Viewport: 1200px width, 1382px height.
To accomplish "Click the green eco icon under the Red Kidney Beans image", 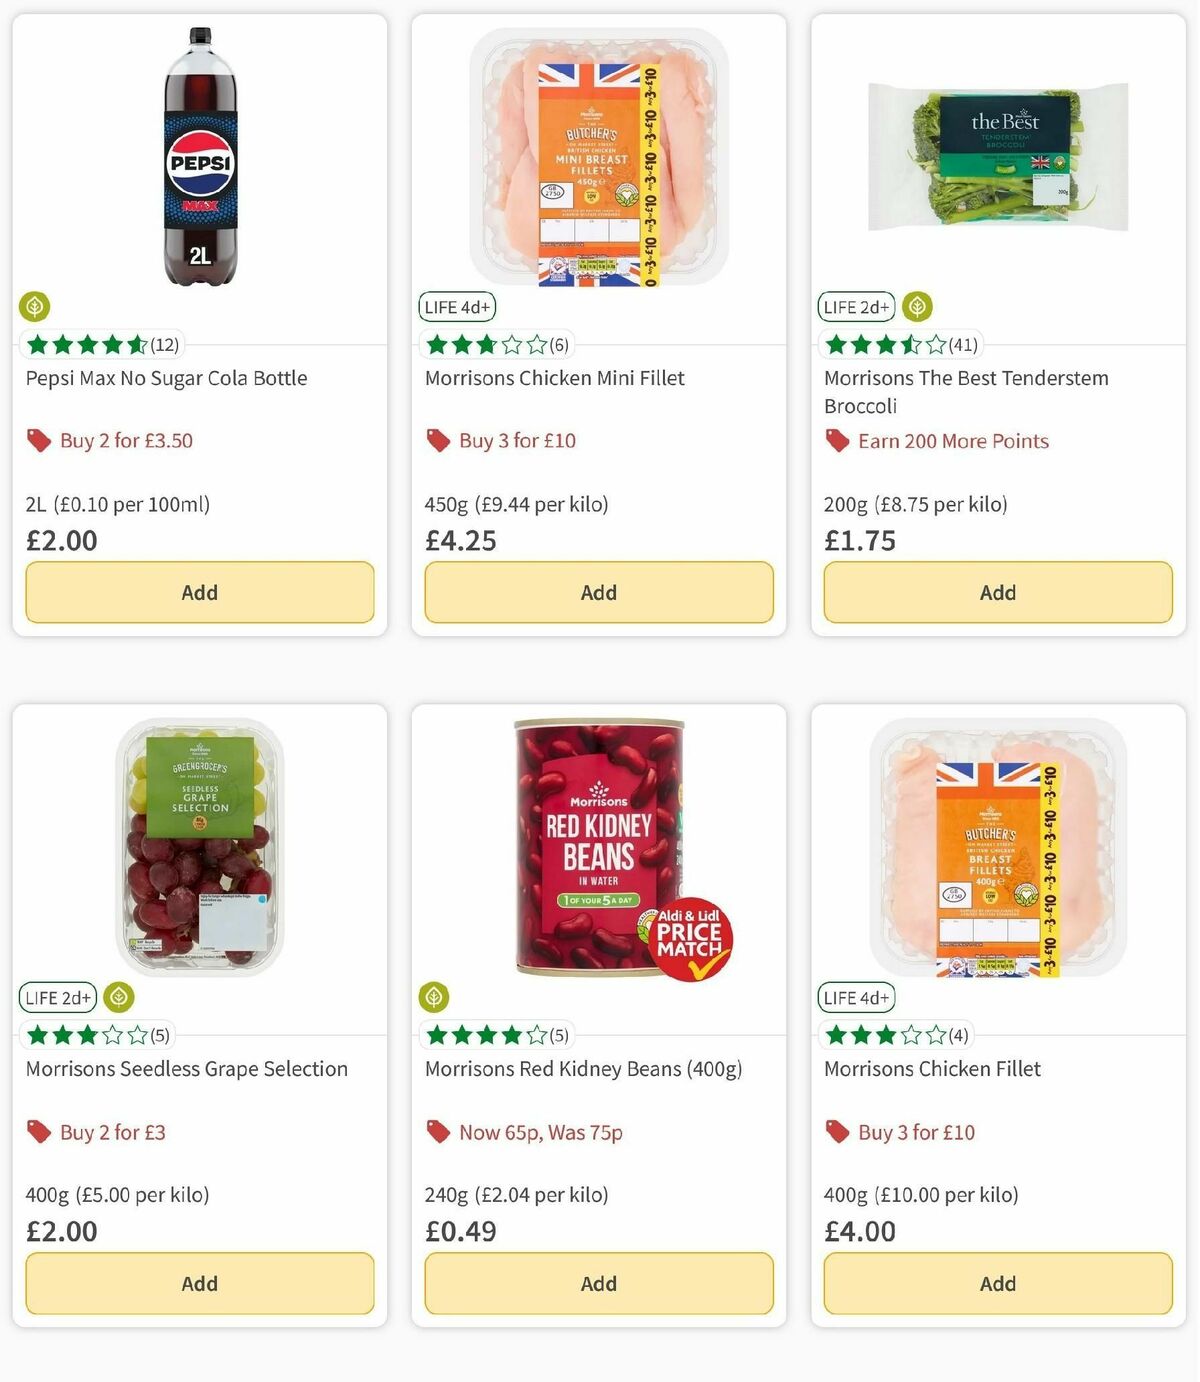I will pyautogui.click(x=434, y=998).
